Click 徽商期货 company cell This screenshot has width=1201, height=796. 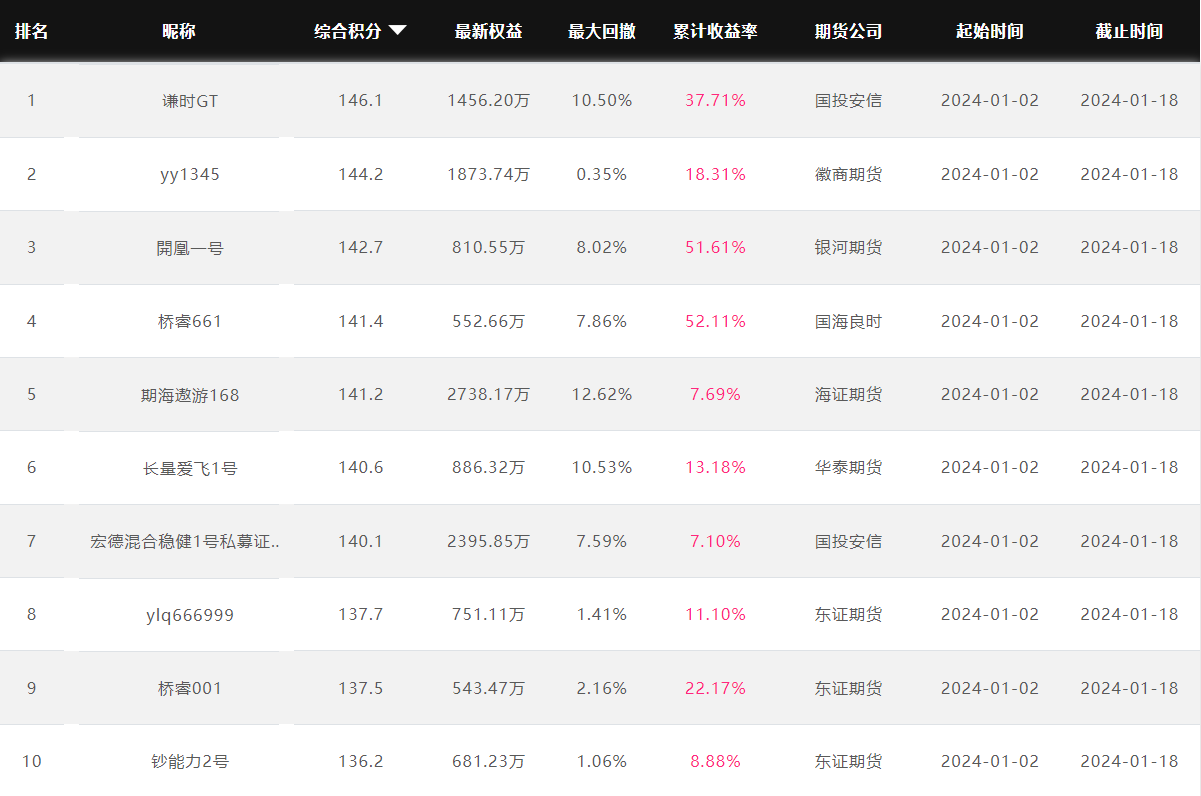(x=849, y=174)
